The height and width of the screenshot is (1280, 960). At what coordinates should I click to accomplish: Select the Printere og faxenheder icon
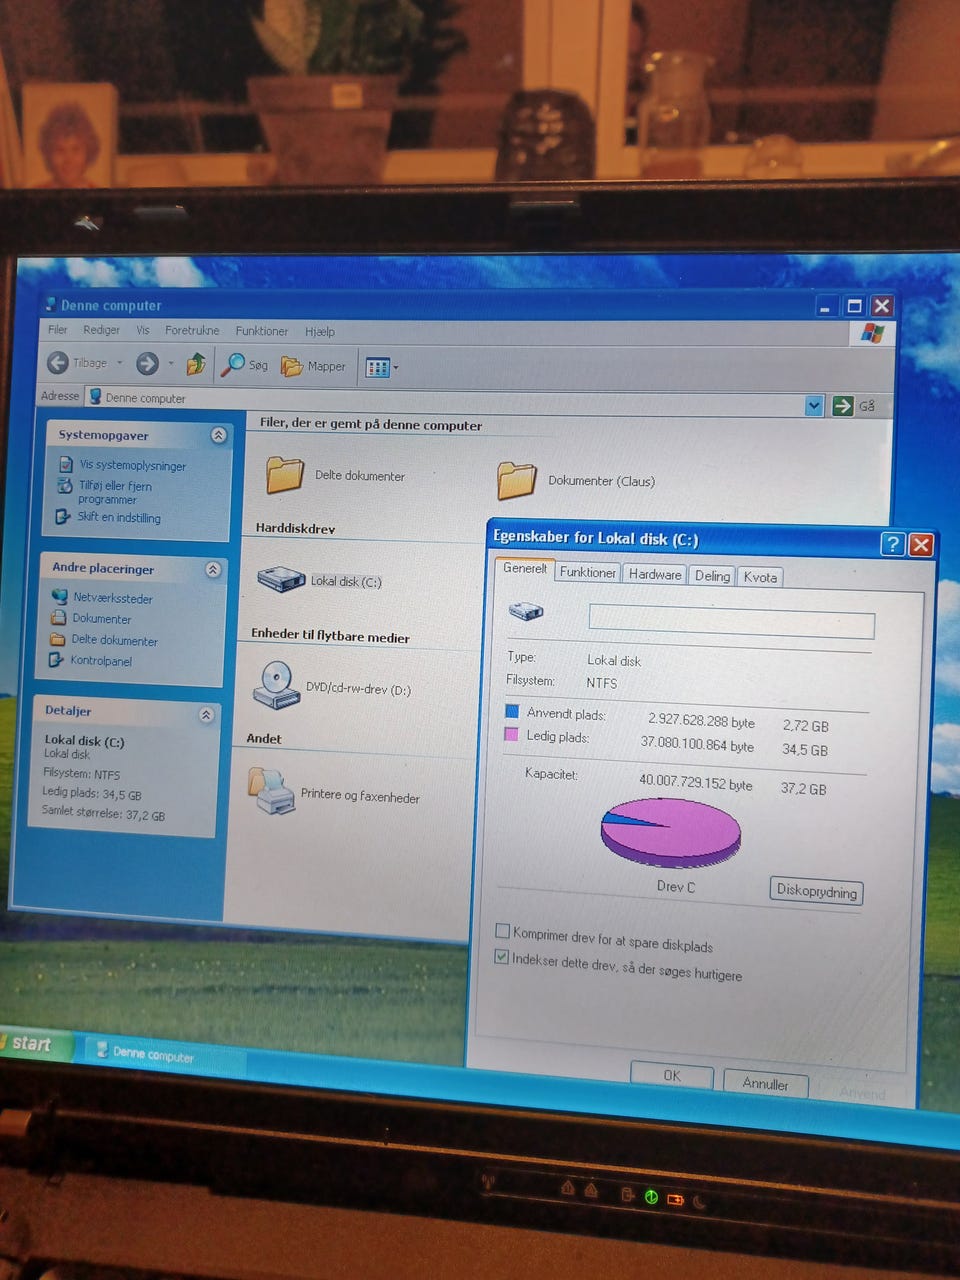[270, 792]
